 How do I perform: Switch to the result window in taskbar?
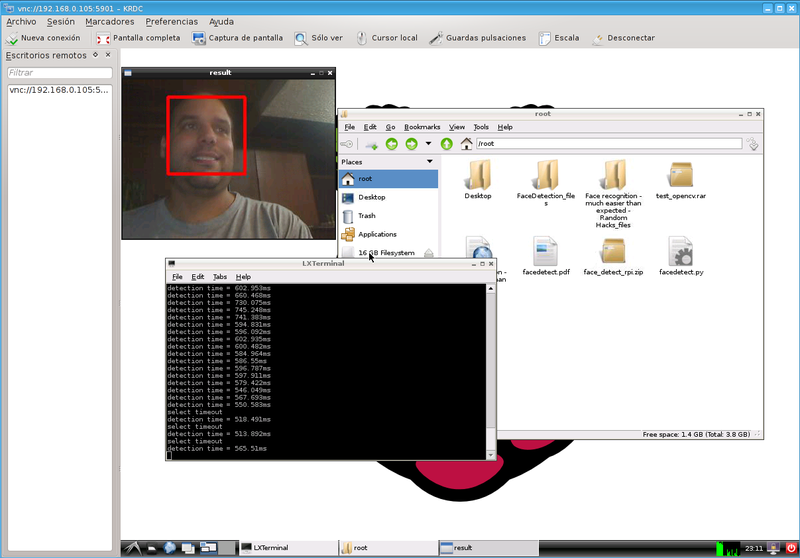point(462,548)
